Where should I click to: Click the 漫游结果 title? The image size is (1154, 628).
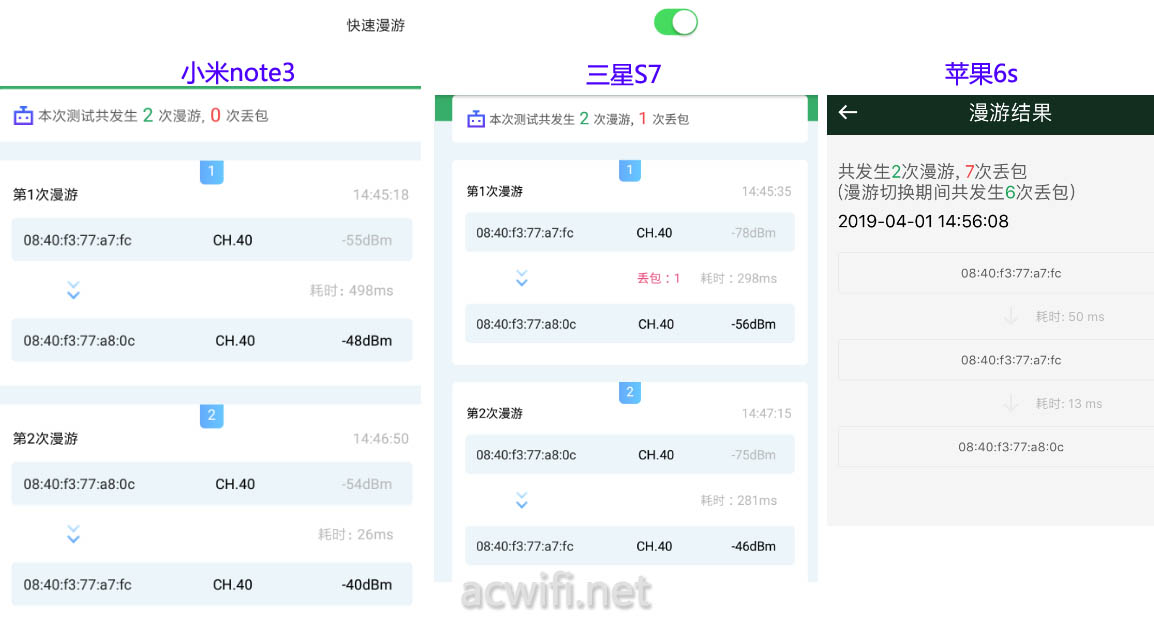click(1010, 113)
